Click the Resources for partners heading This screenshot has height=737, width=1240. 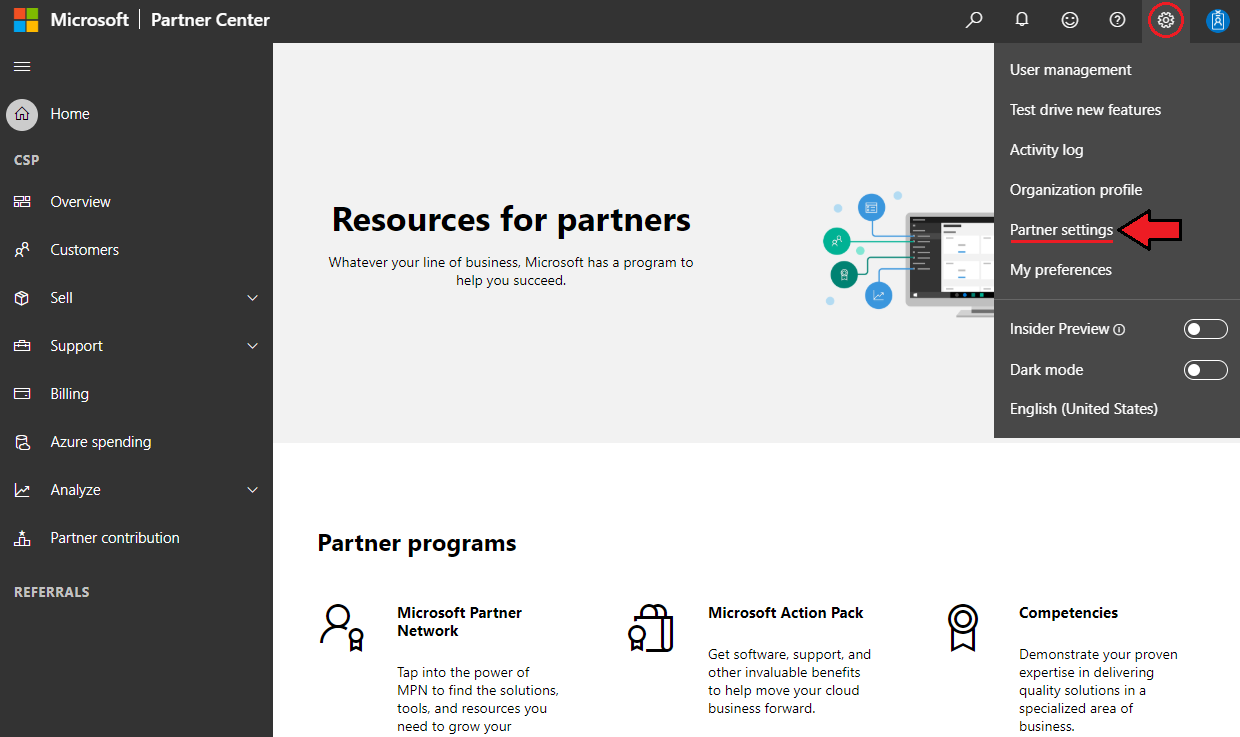click(511, 219)
